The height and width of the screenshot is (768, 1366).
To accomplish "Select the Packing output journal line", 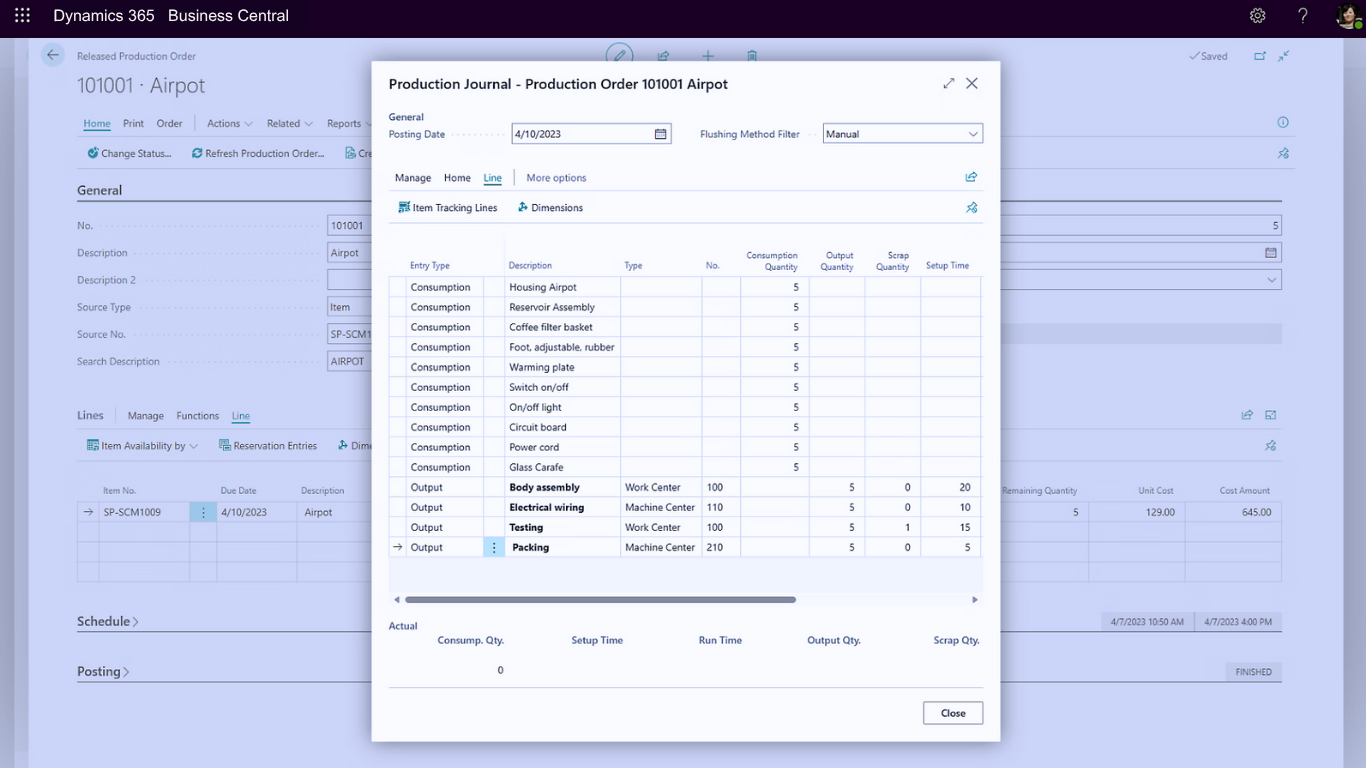I will coord(530,547).
